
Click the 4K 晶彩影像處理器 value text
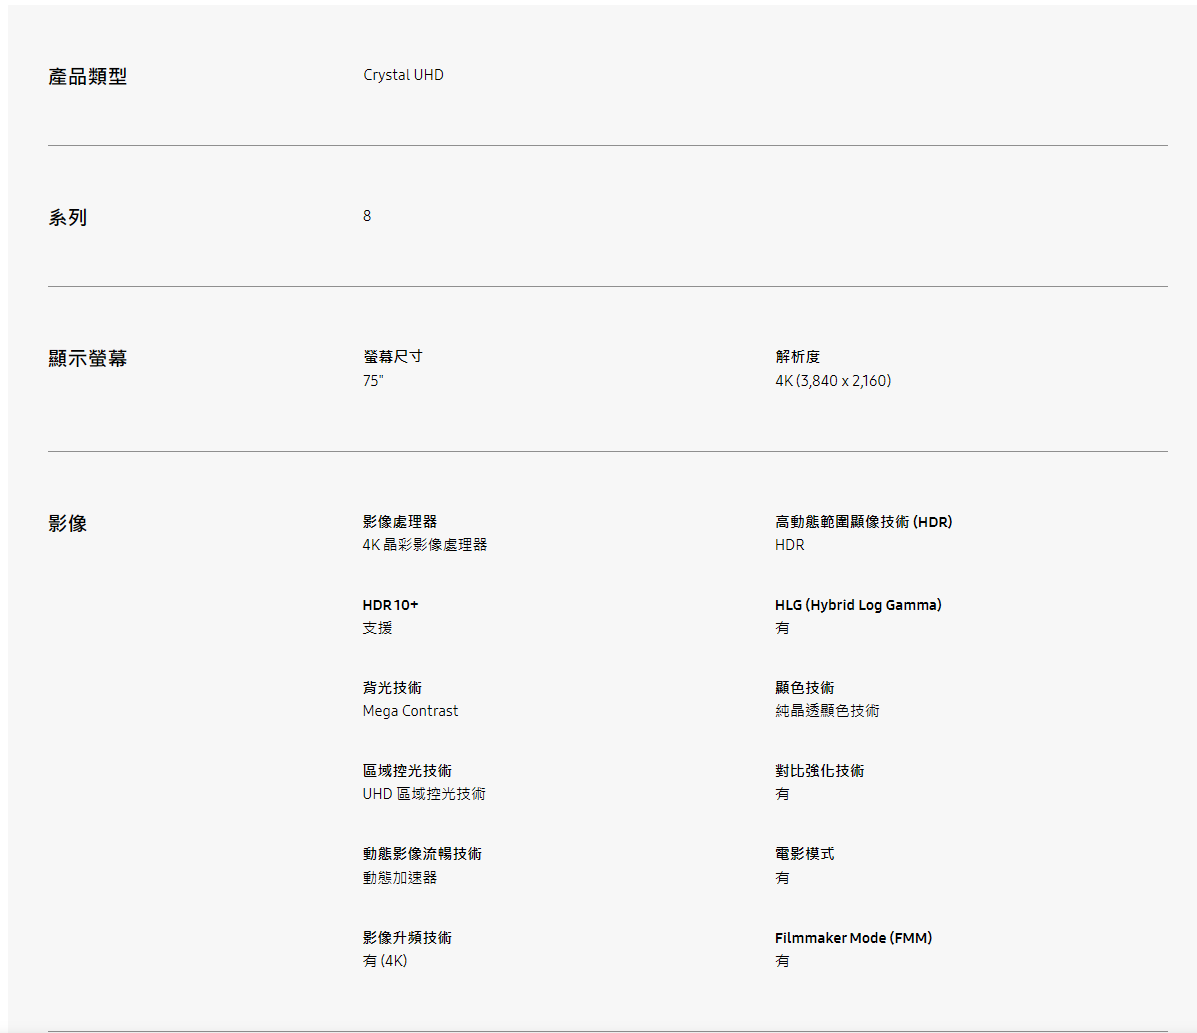pos(424,545)
